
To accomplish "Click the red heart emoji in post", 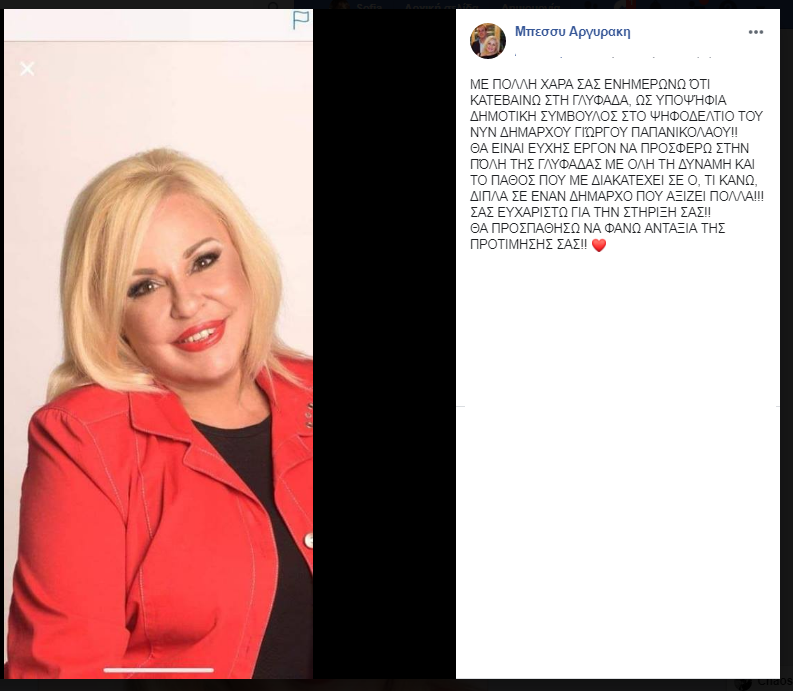I will (599, 245).
